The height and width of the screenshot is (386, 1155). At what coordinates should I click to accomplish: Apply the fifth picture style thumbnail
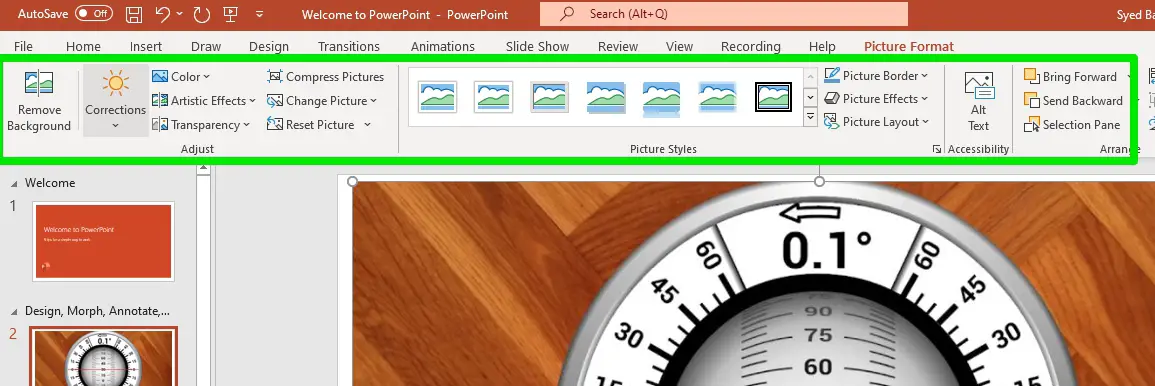661,99
